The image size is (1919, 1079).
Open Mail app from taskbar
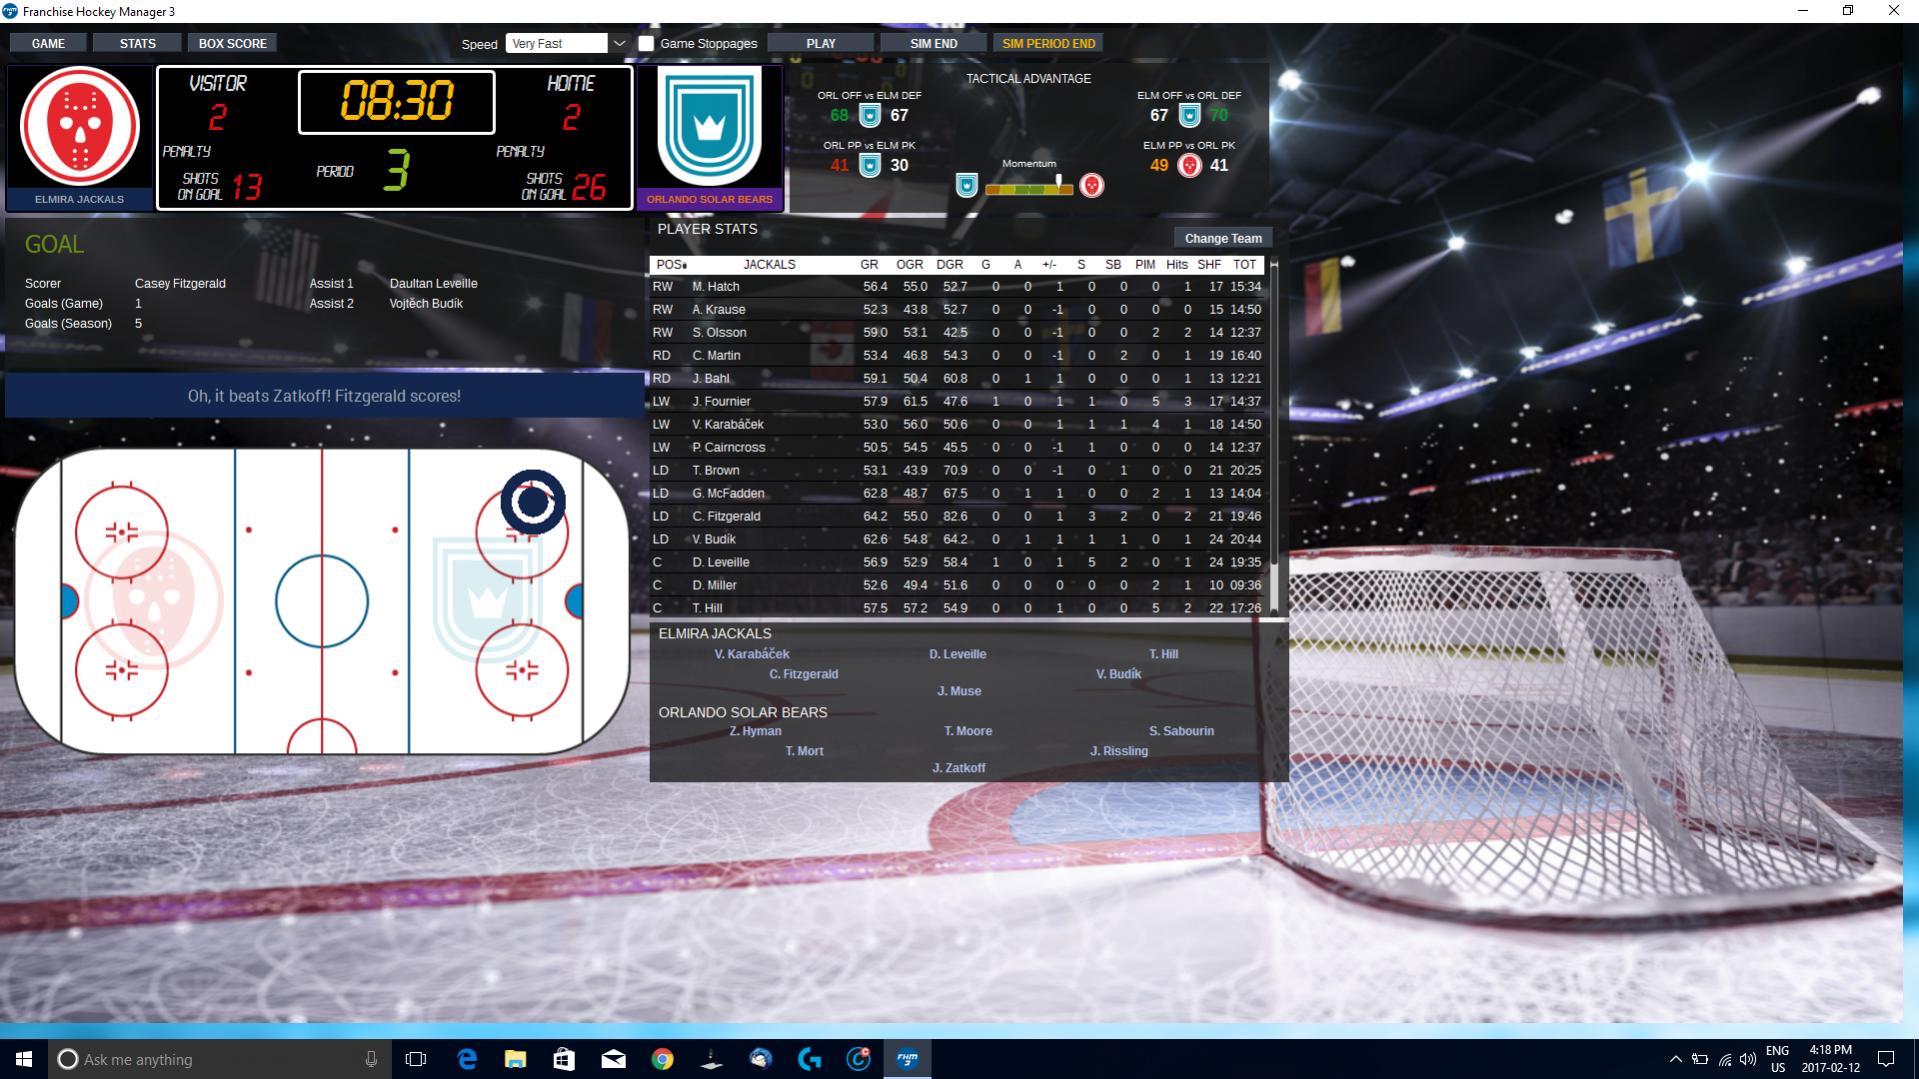tap(613, 1059)
